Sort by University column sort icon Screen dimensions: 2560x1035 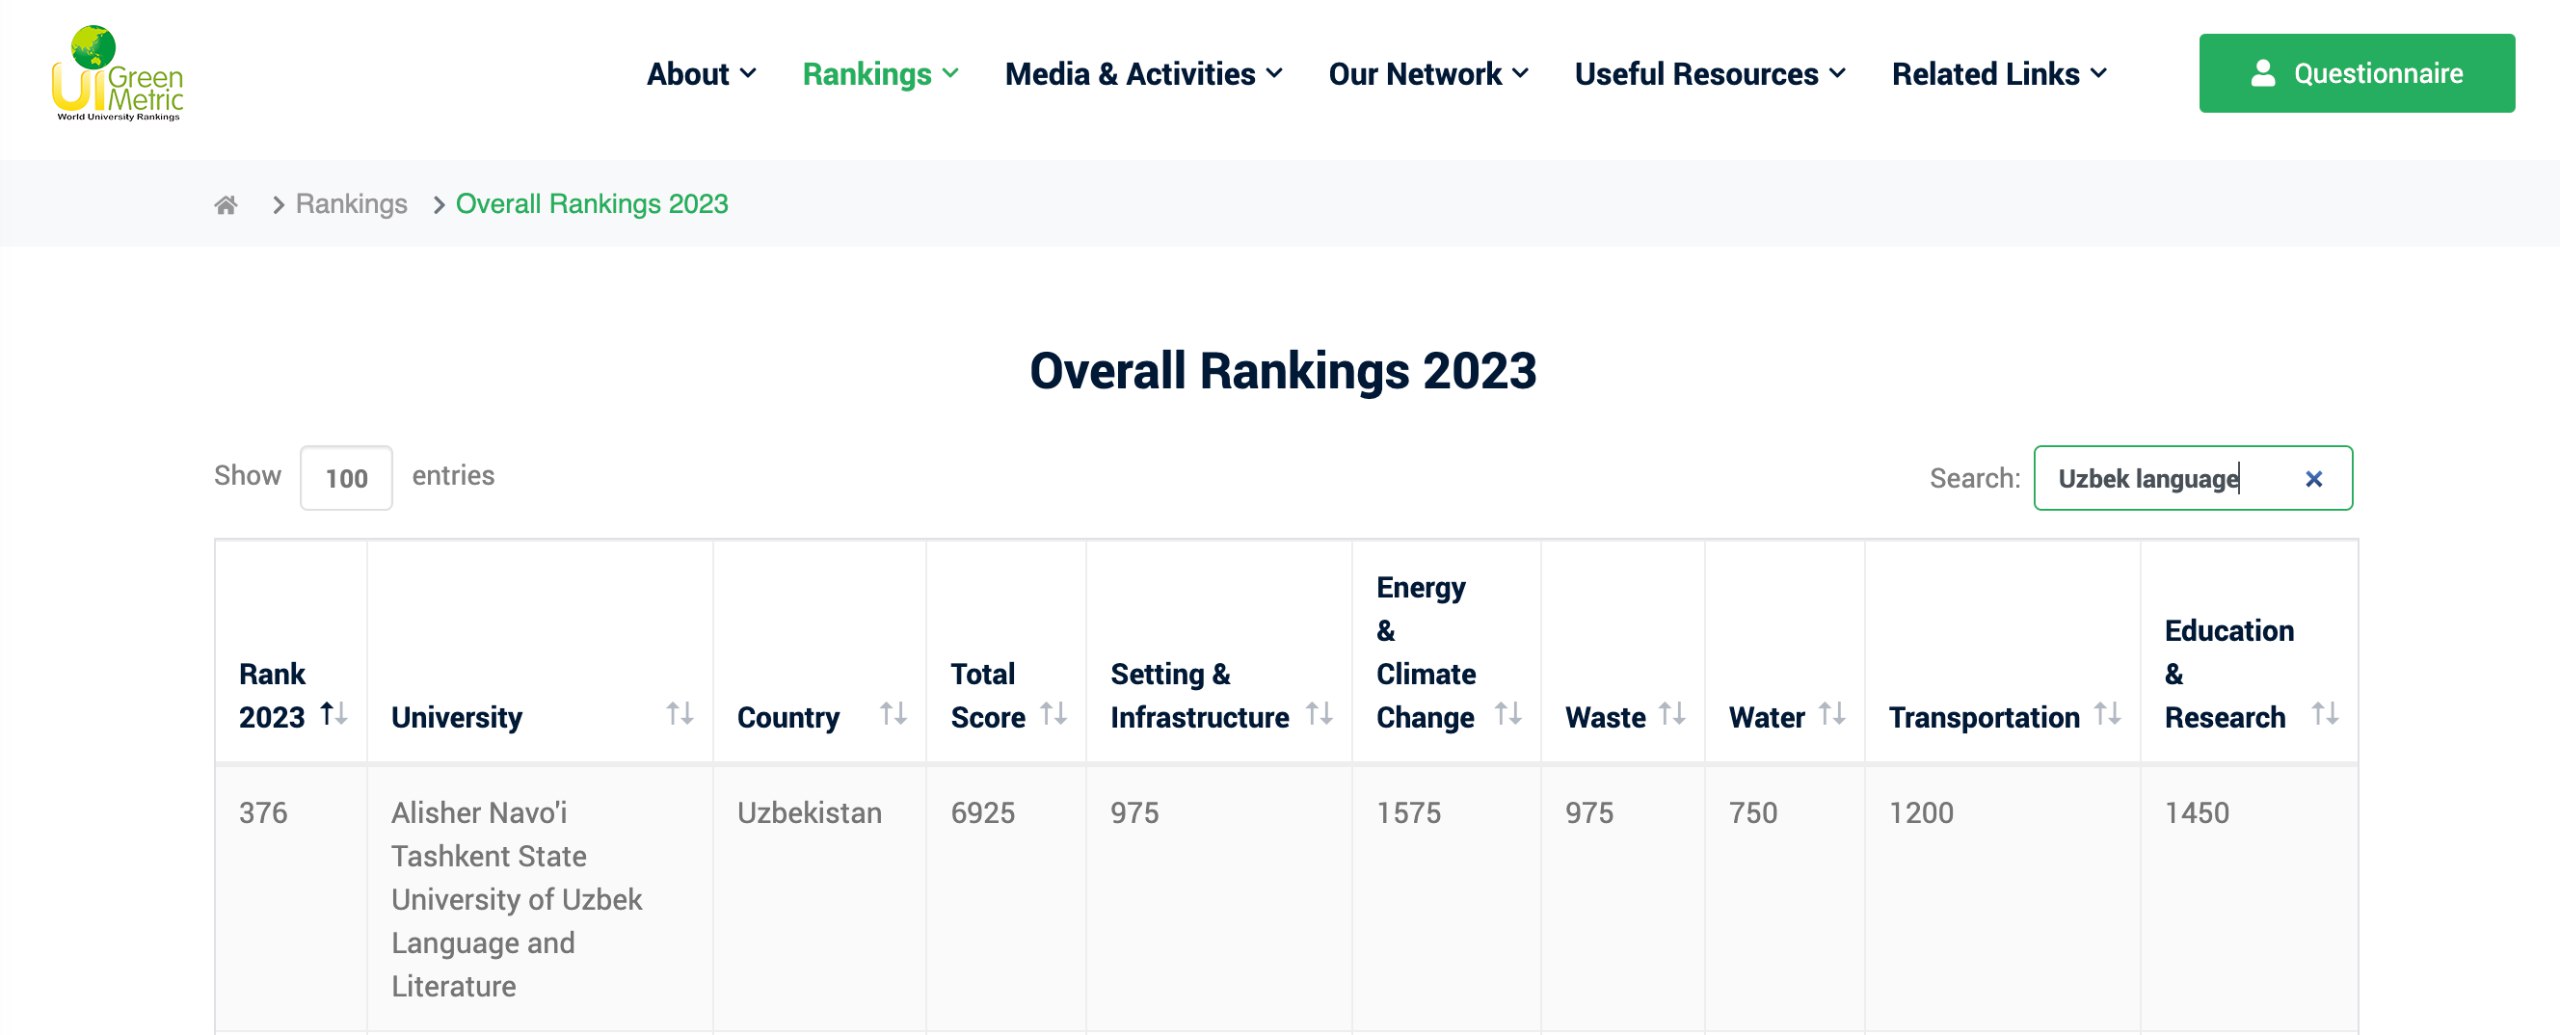pos(680,714)
